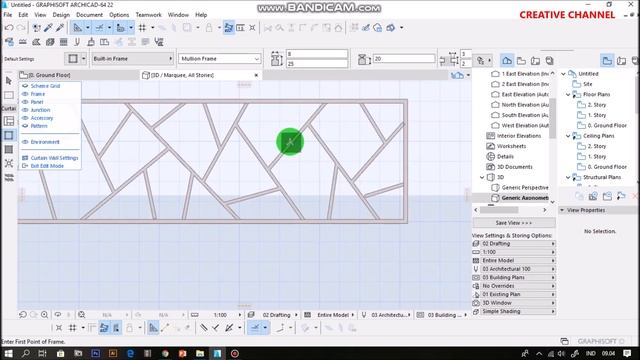The width and height of the screenshot is (640, 360).
Task: Click the frame geometry icon in info box
Action: tap(73, 59)
